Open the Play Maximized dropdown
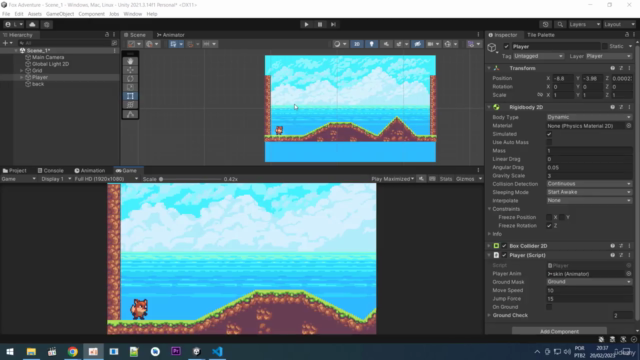640x360 pixels. click(393, 179)
